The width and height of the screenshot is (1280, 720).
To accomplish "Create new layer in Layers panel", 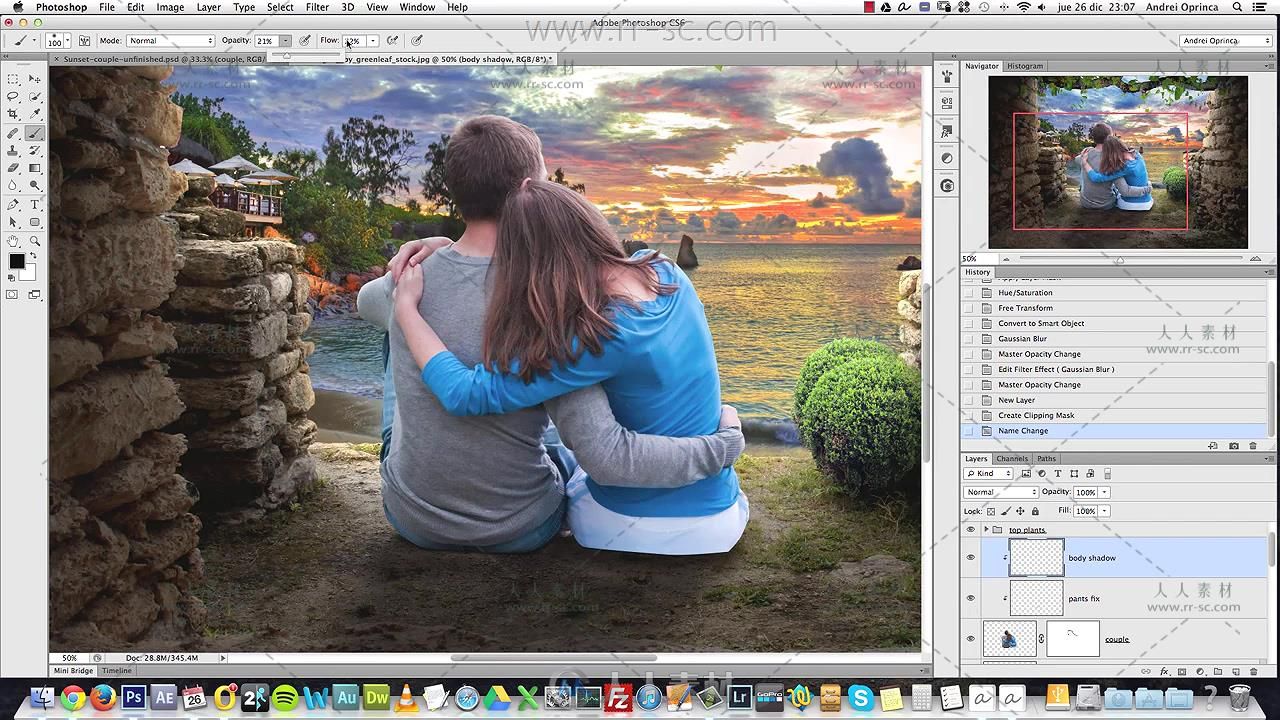I will click(x=1236, y=671).
